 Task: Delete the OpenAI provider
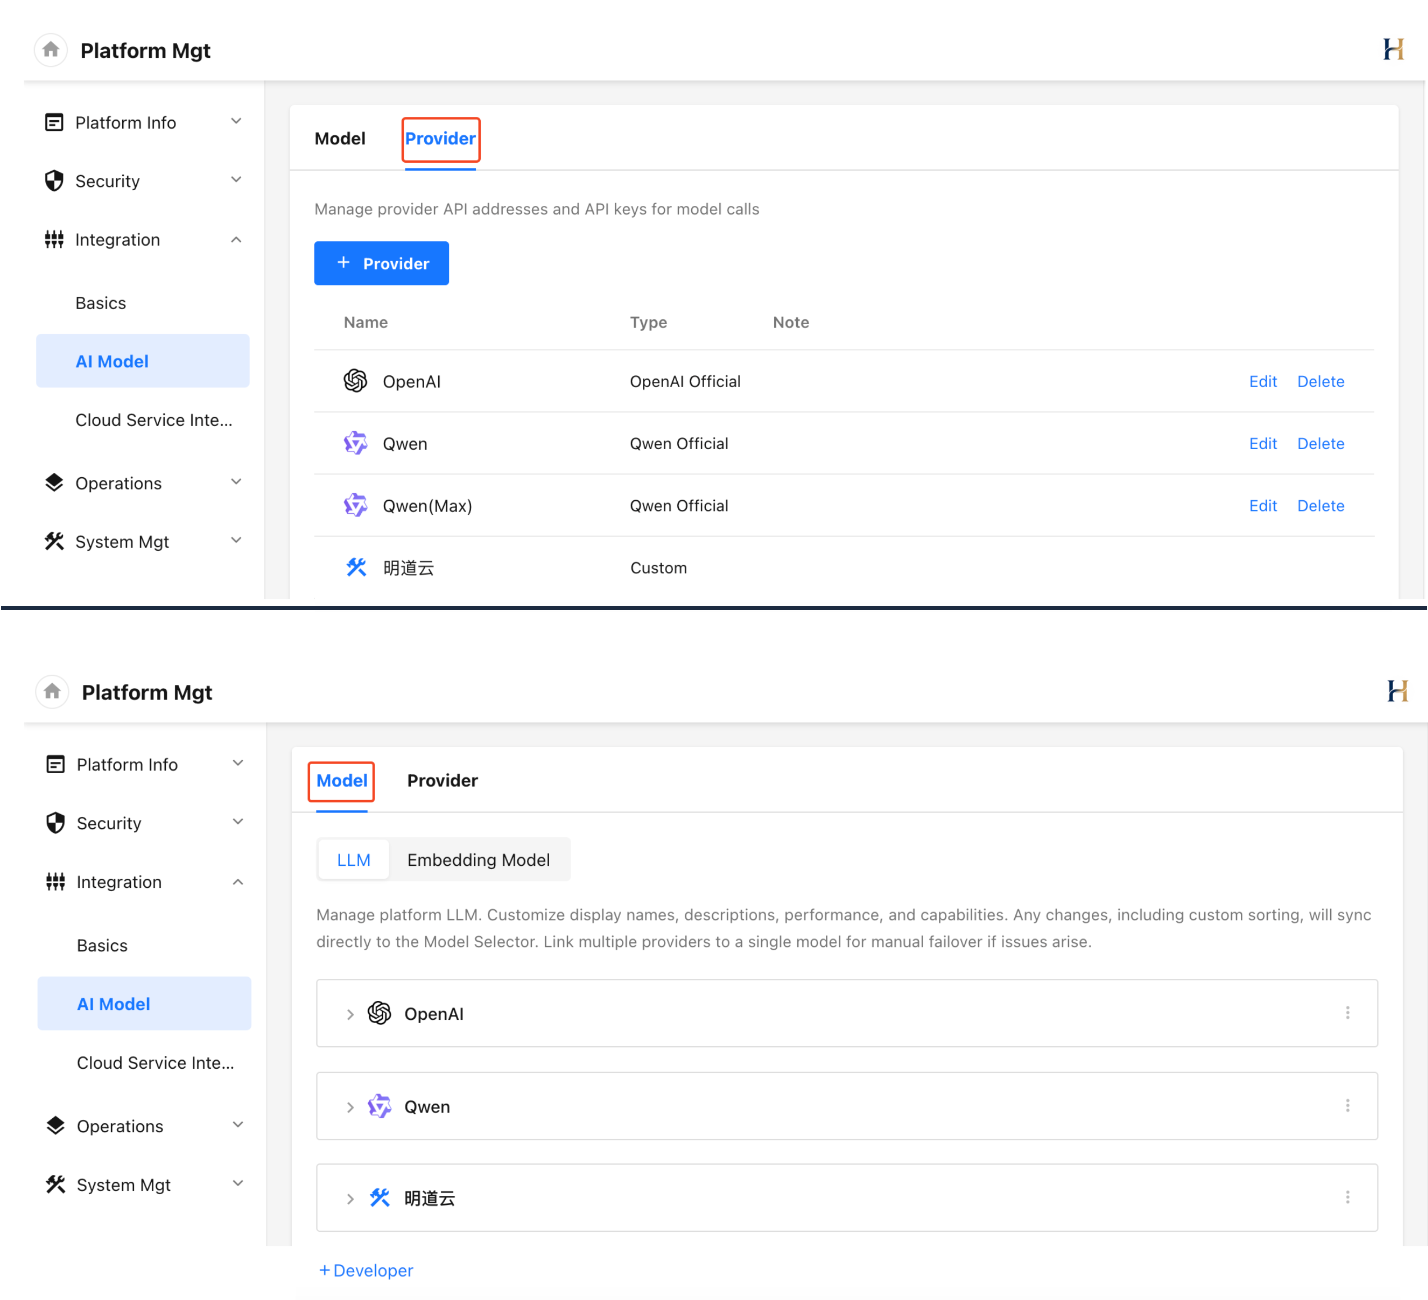point(1321,381)
